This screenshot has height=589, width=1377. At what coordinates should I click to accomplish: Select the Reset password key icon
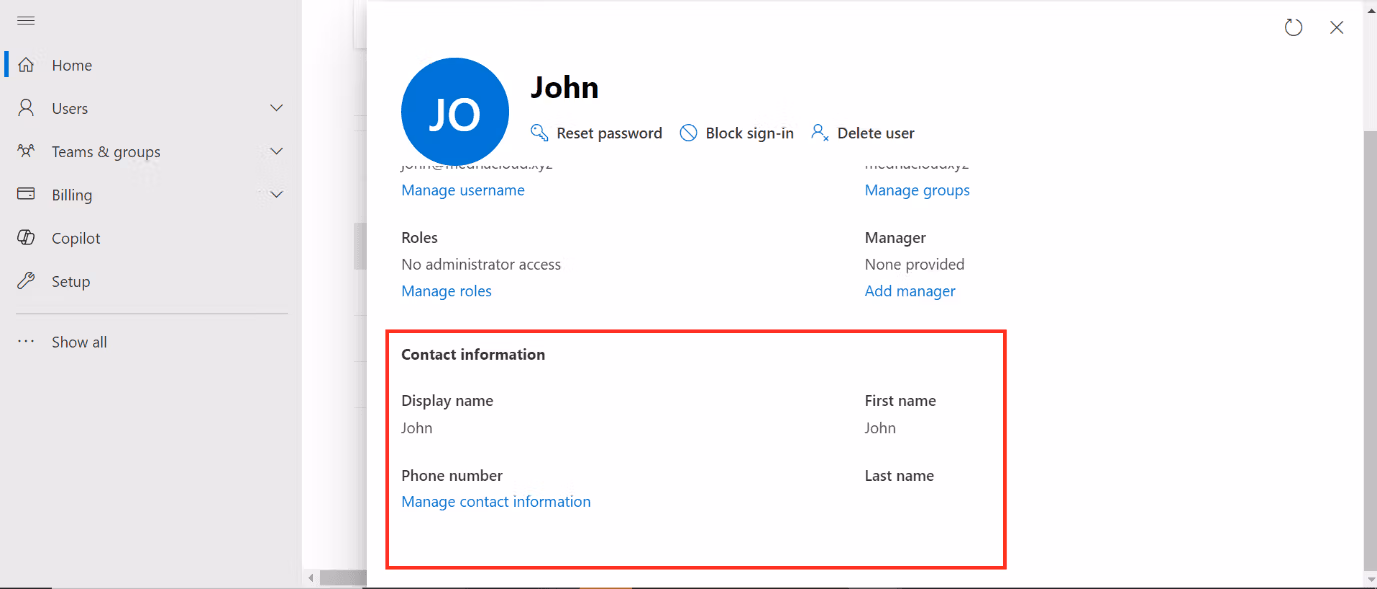(x=540, y=132)
